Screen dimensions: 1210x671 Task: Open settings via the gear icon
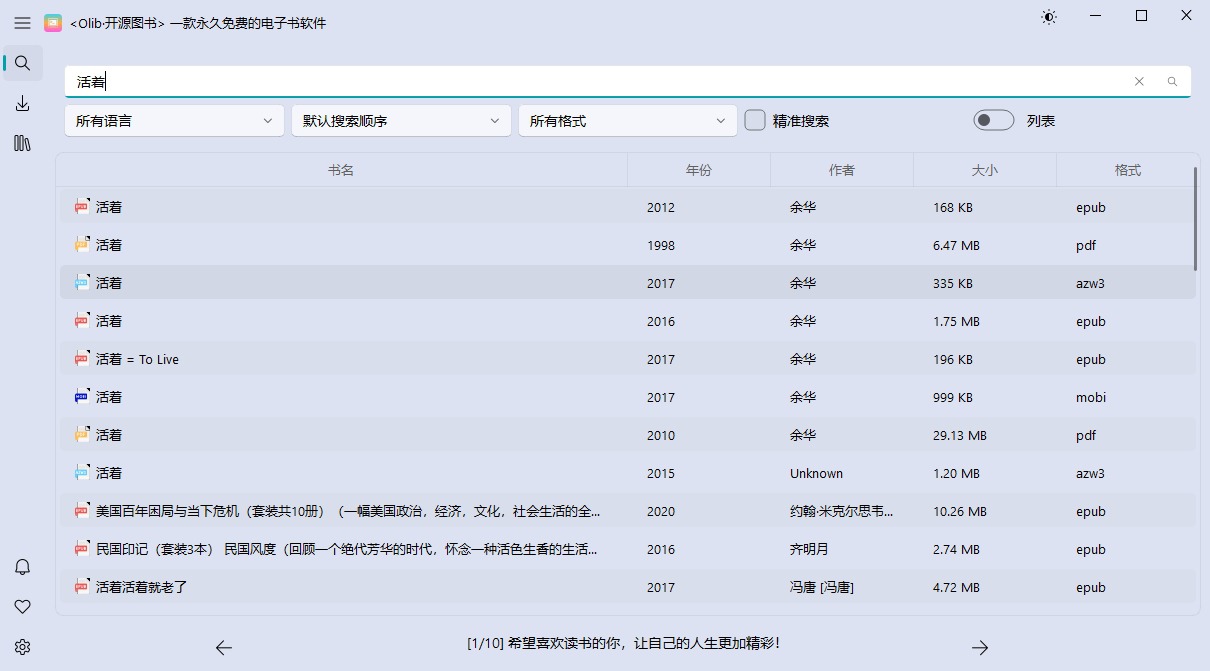(x=22, y=647)
